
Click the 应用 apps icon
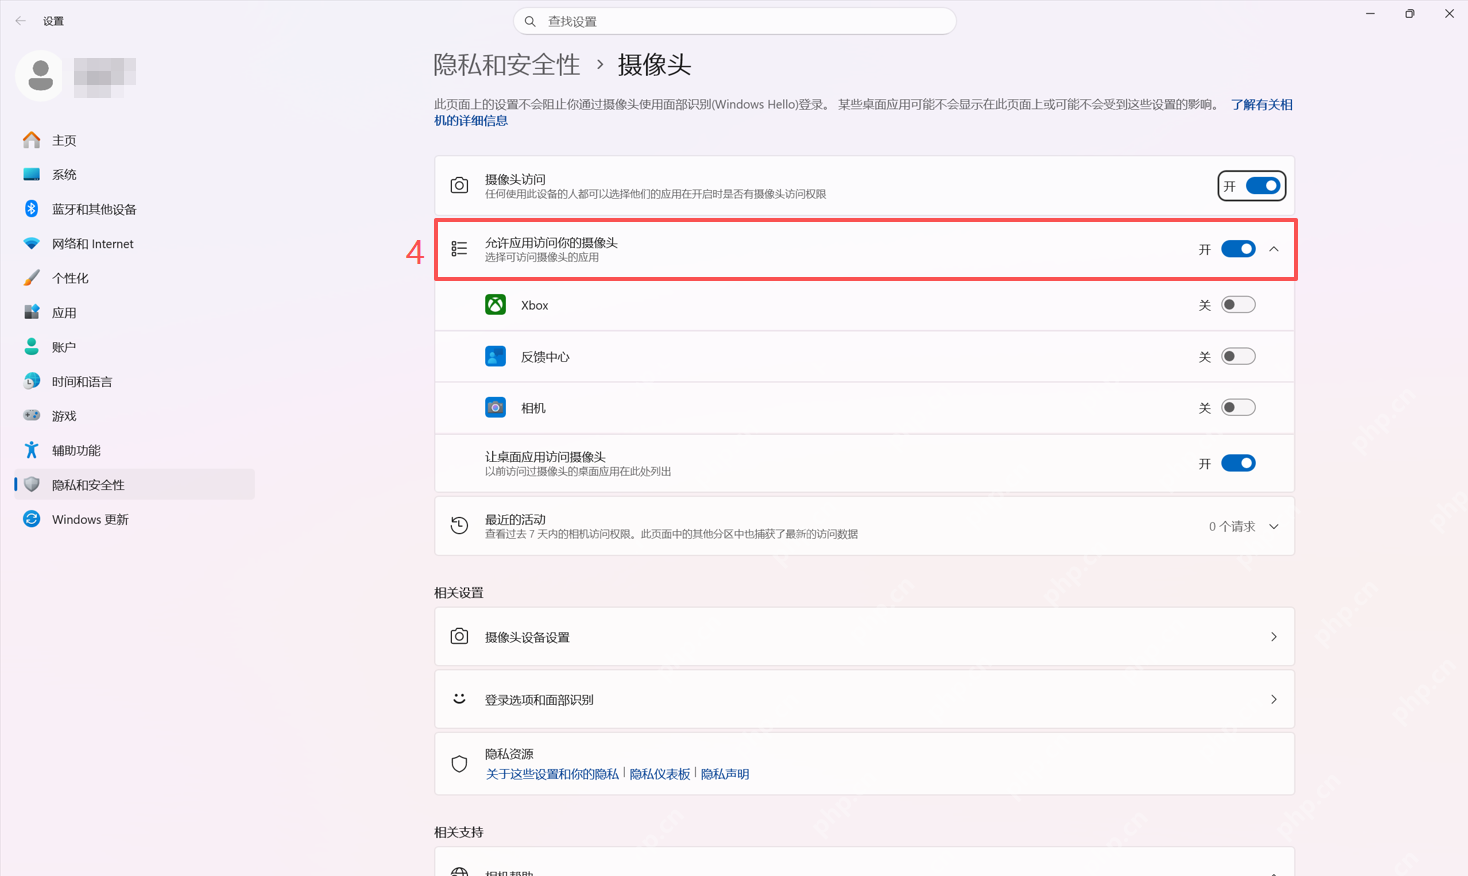pyautogui.click(x=32, y=312)
